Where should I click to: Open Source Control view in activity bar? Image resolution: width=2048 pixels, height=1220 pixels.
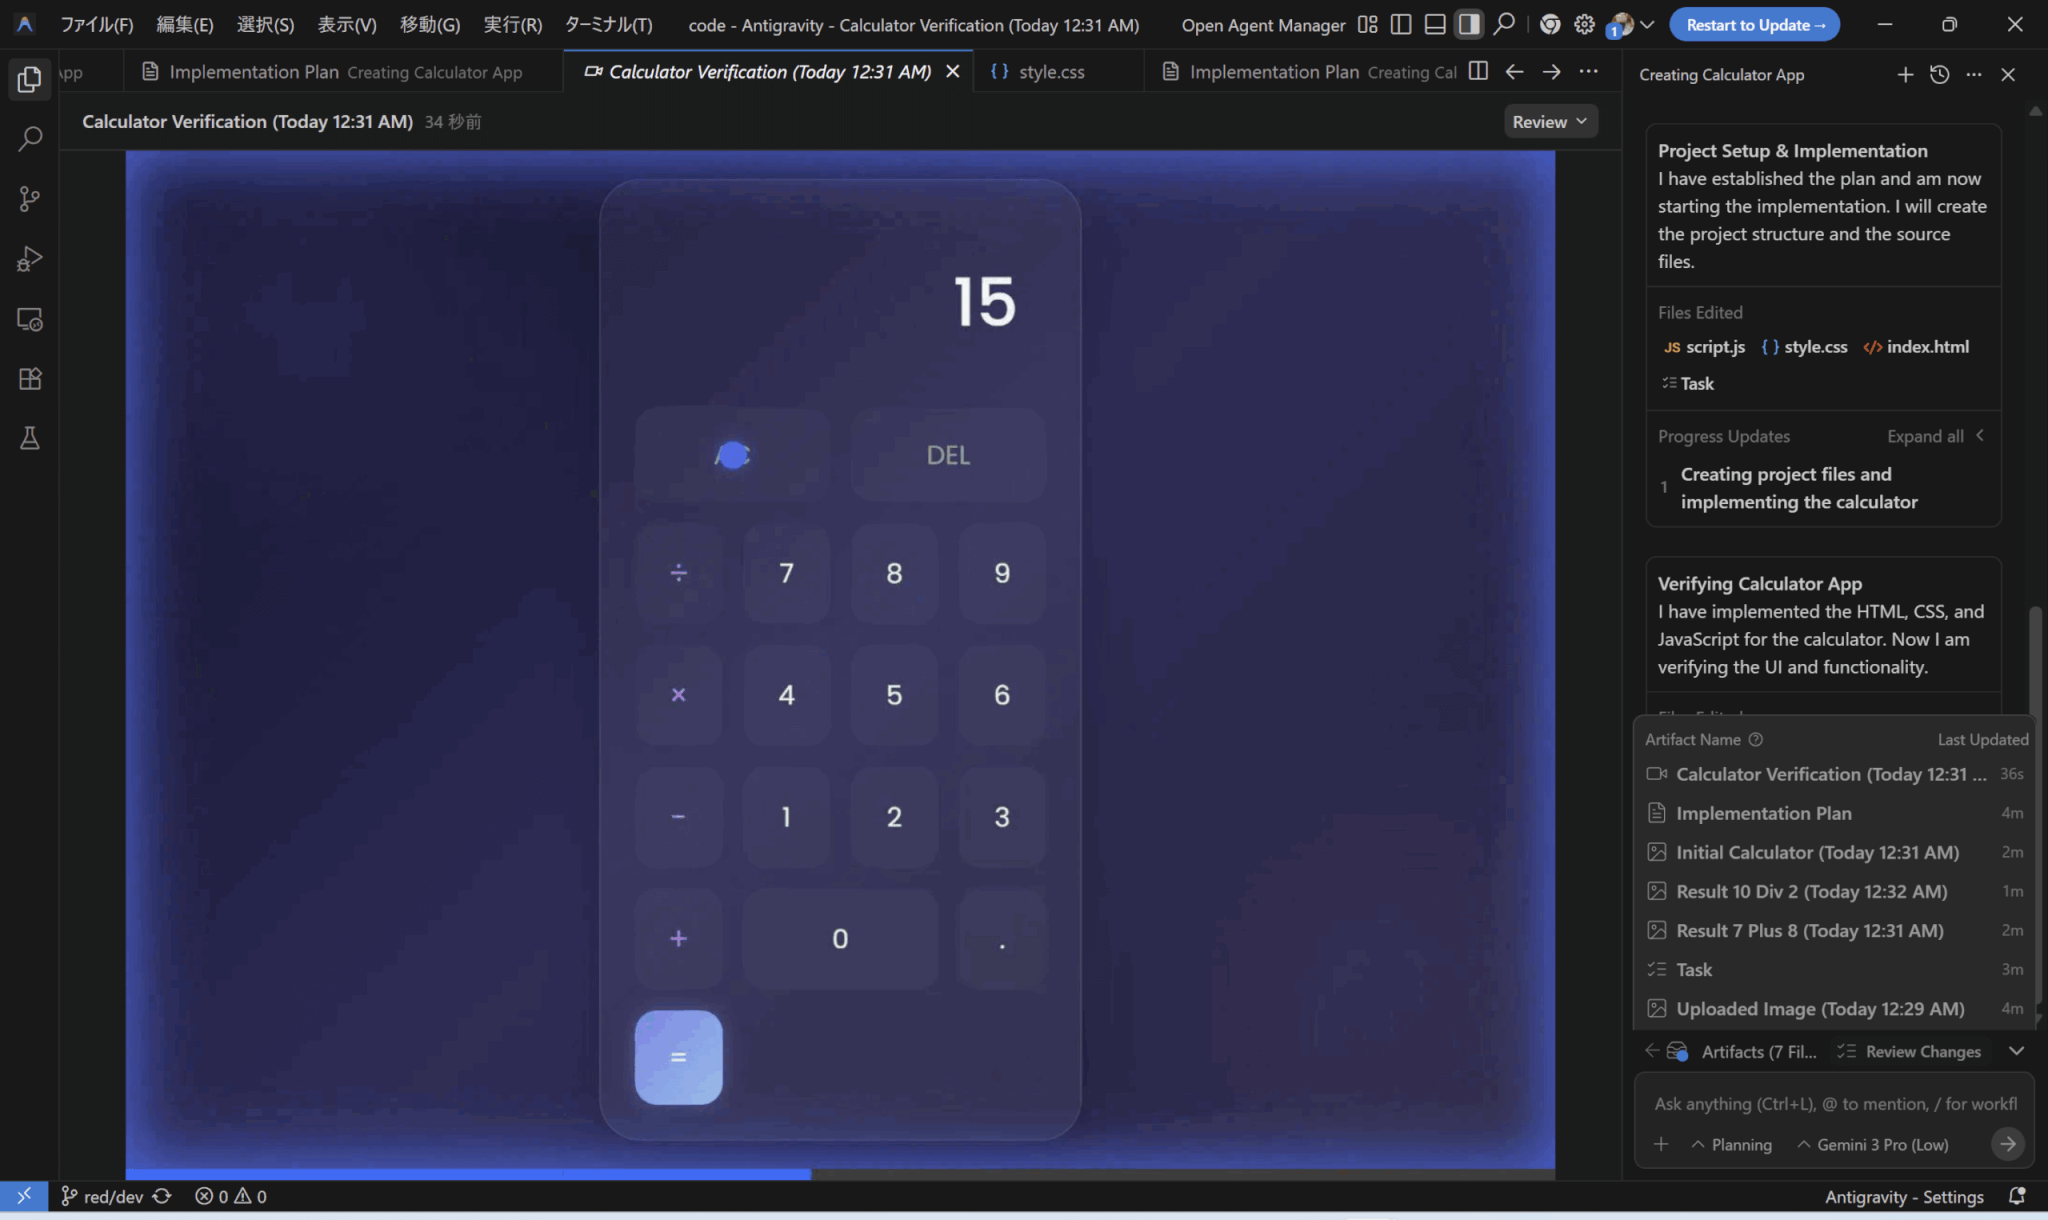[29, 199]
